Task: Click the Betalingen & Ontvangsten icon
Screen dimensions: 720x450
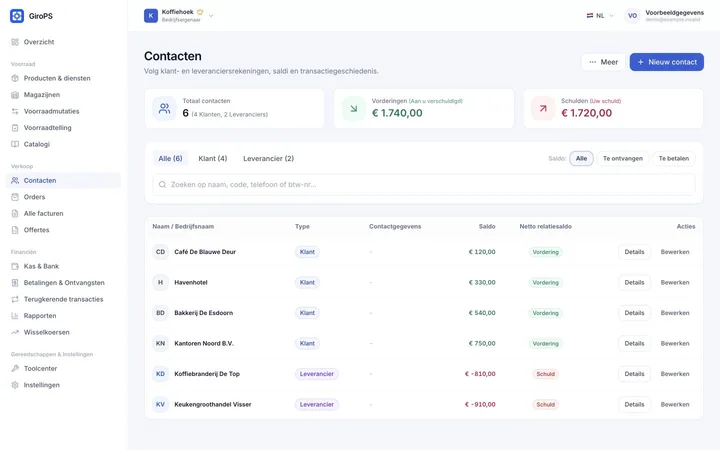Action: click(x=15, y=283)
